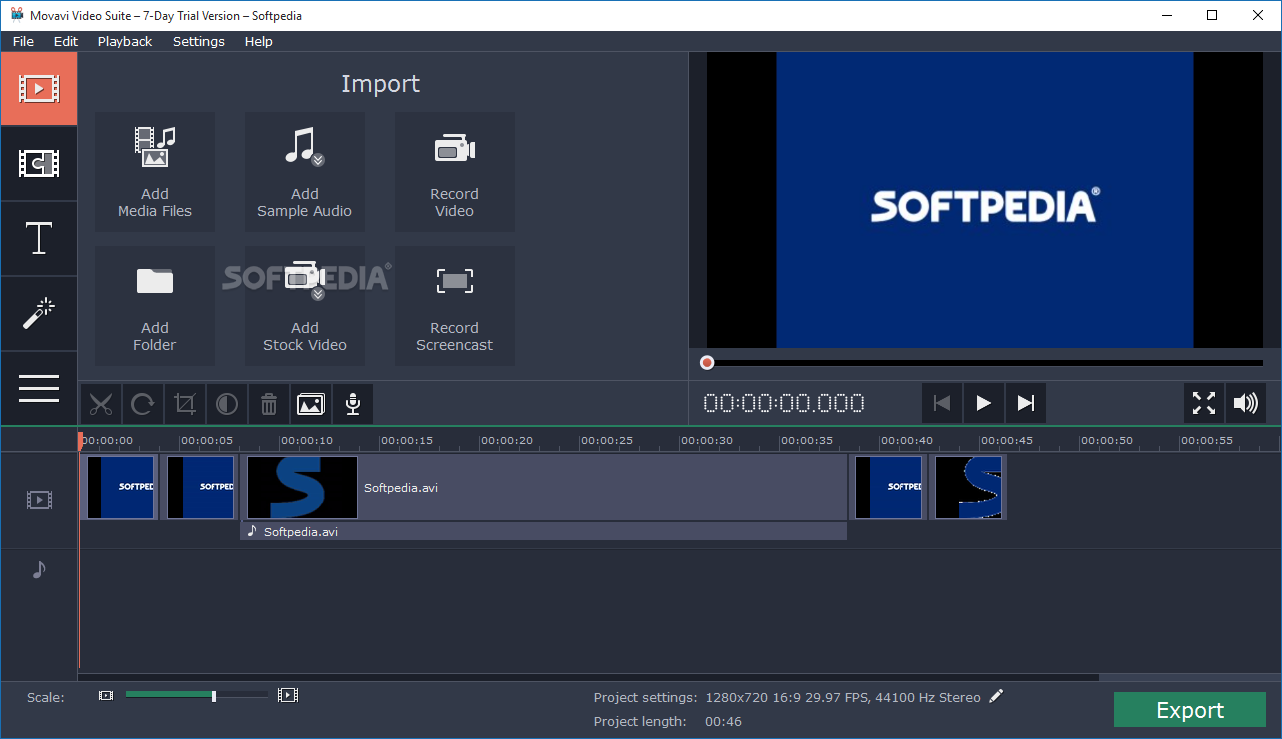Open the File menu
1282x739 pixels.
23,41
